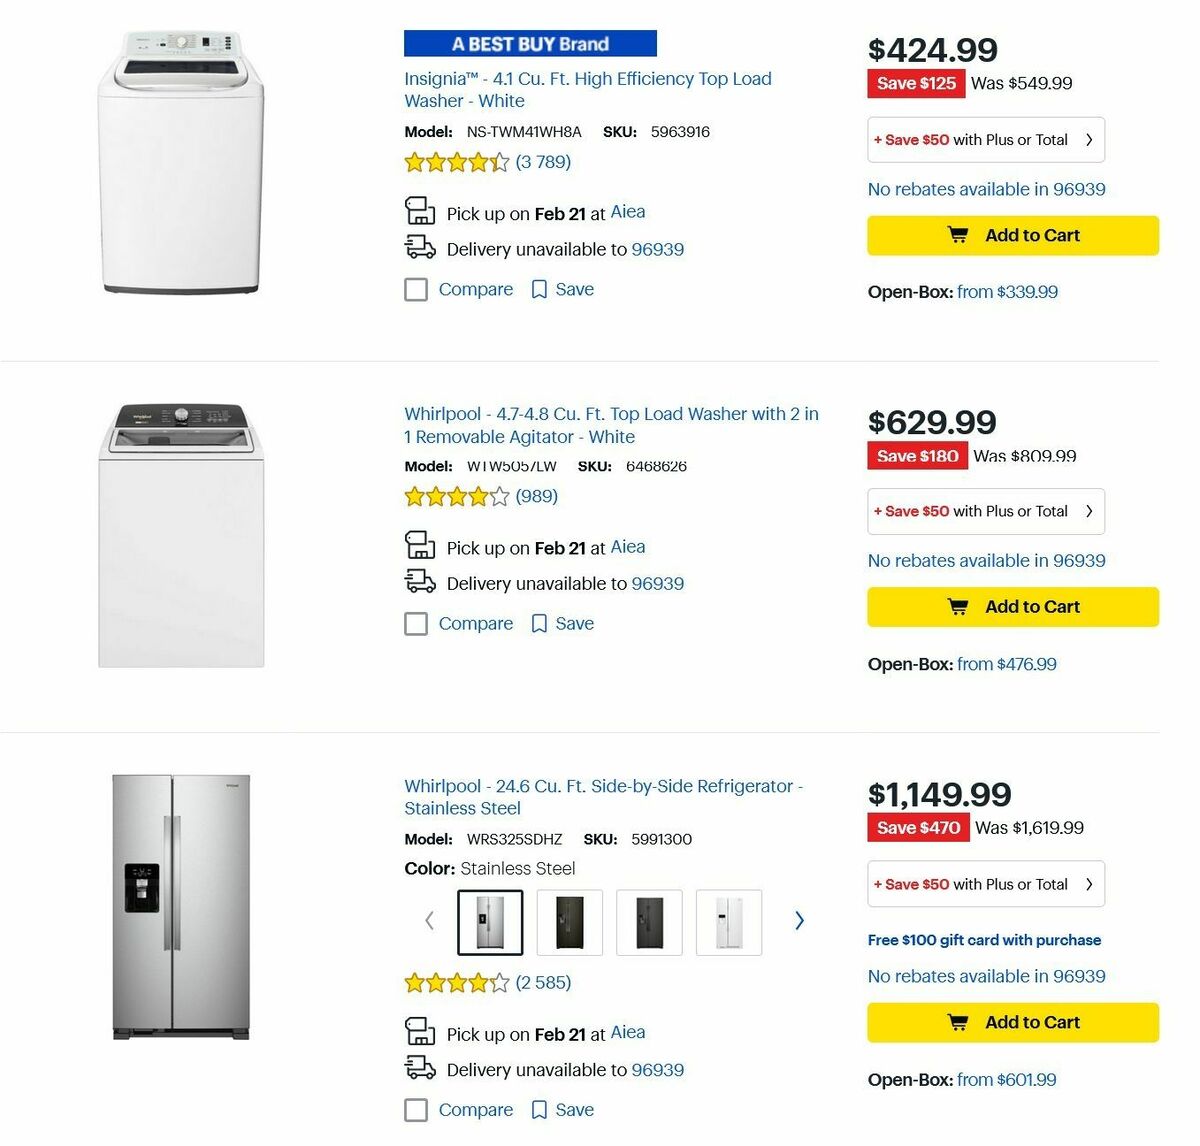Click the right chevron on the refrigerator color carousel
Screen dimensions: 1200x1146
[799, 920]
